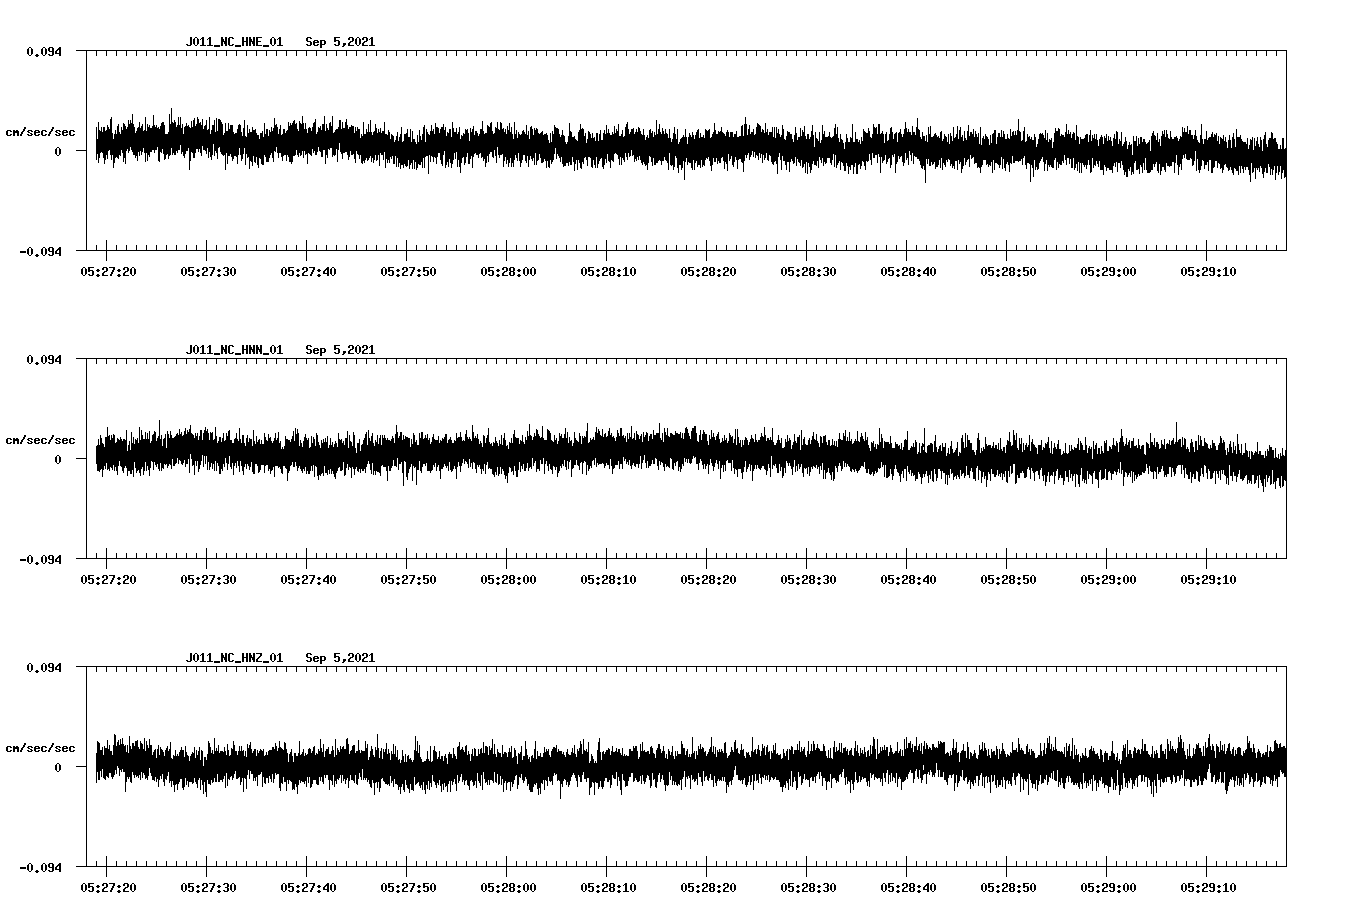The image size is (1358, 924).
Task: Click the 05:28:50 time label under HNN plot
Action: [x=1008, y=580]
